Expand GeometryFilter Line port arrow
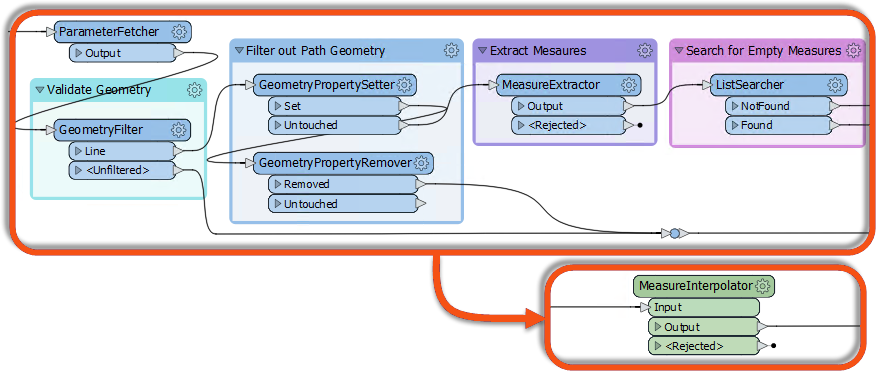 point(79,151)
